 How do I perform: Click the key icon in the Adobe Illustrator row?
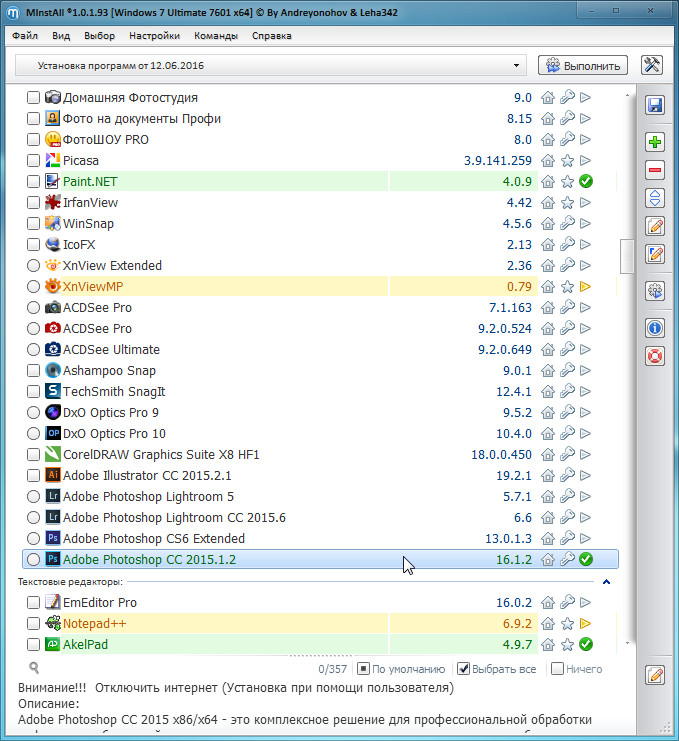tap(567, 475)
